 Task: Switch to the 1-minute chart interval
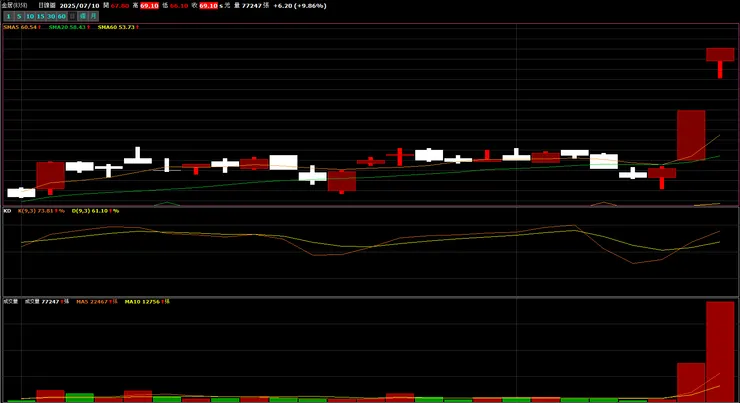8,17
